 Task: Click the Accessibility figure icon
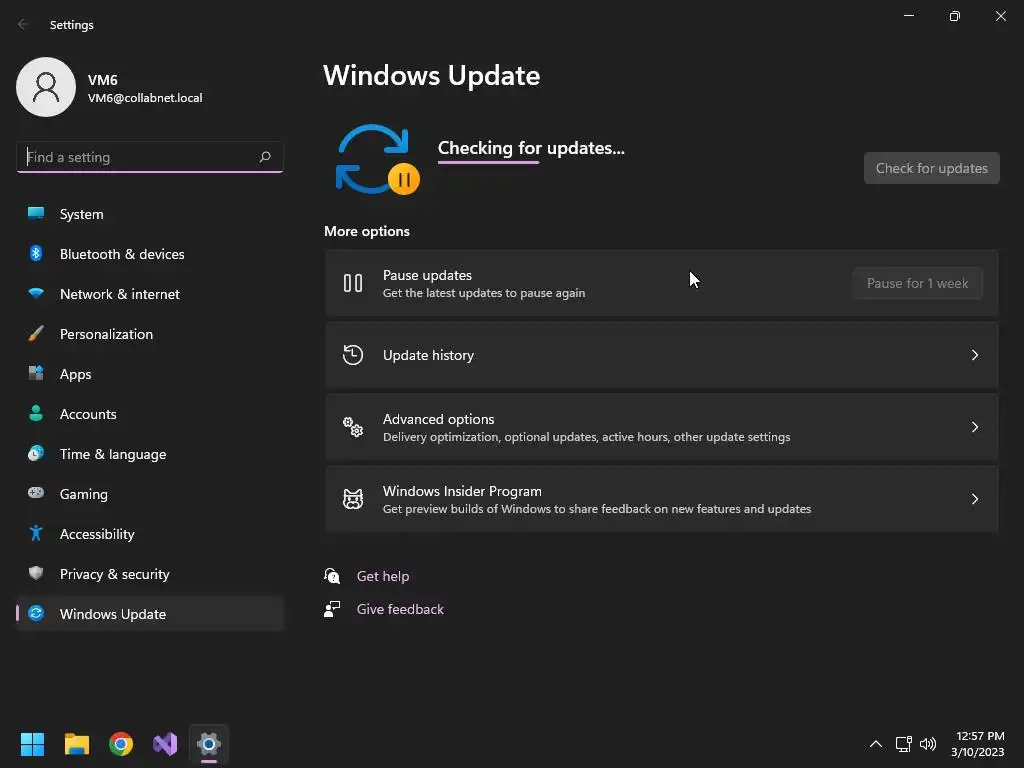[36, 534]
